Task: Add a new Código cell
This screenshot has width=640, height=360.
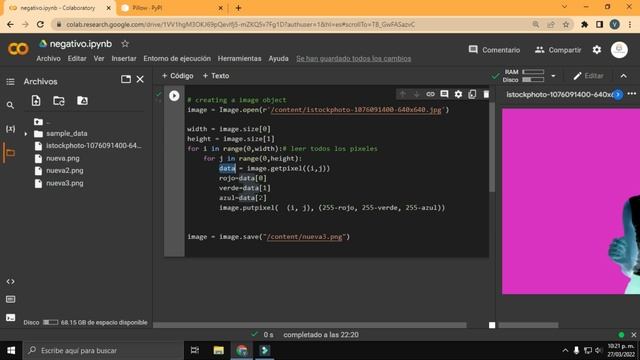Action: pos(177,76)
